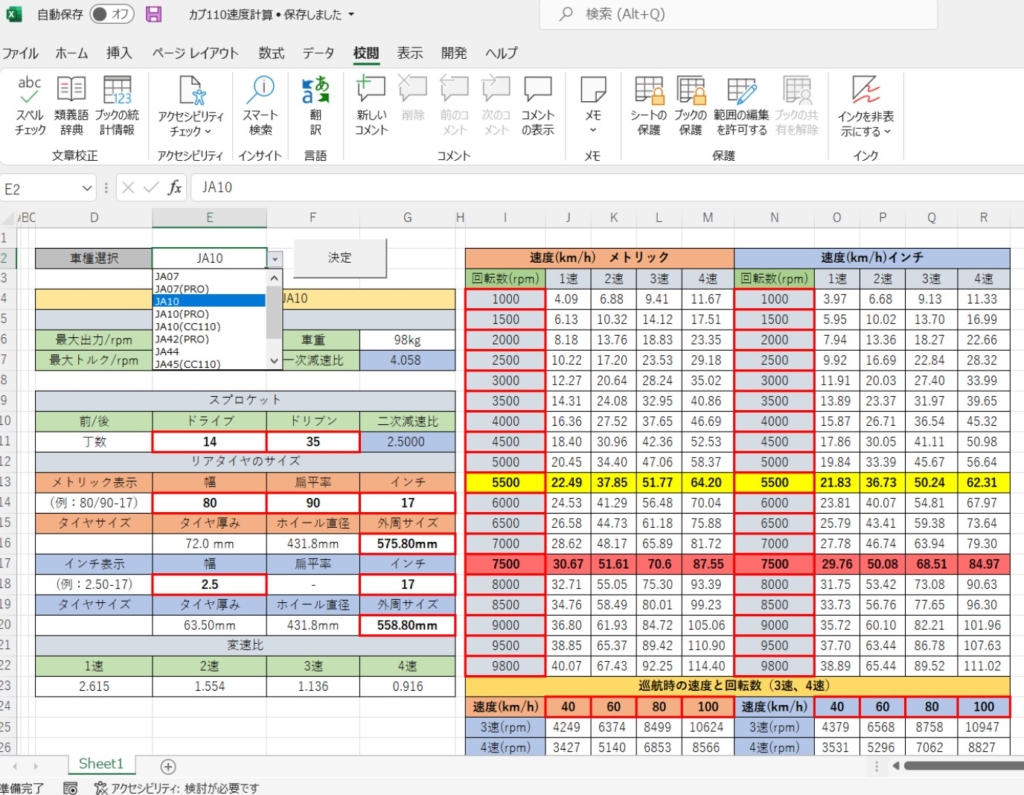Click accessibility status in status bar
Viewport: 1024px width, 795px height.
tap(177, 788)
